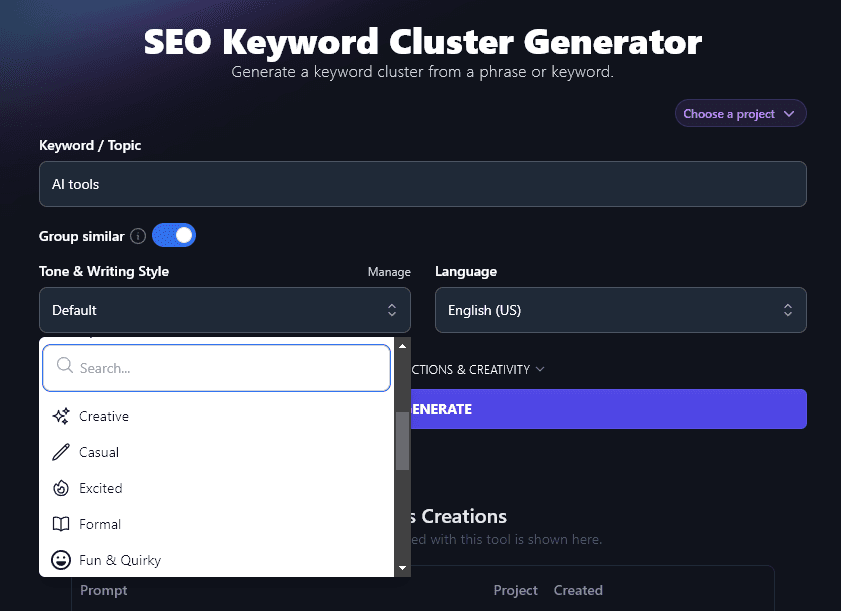Click the dropdown list scrollbar thumb
Screen dimensions: 841x611
(402, 442)
